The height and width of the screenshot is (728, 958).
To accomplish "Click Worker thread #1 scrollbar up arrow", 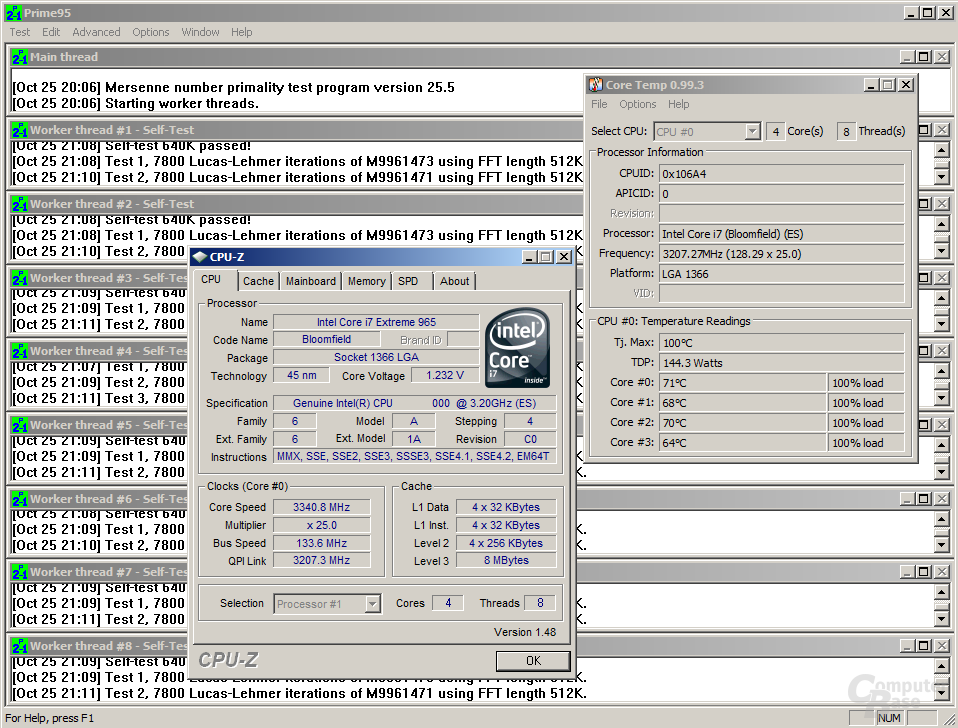I will click(942, 150).
